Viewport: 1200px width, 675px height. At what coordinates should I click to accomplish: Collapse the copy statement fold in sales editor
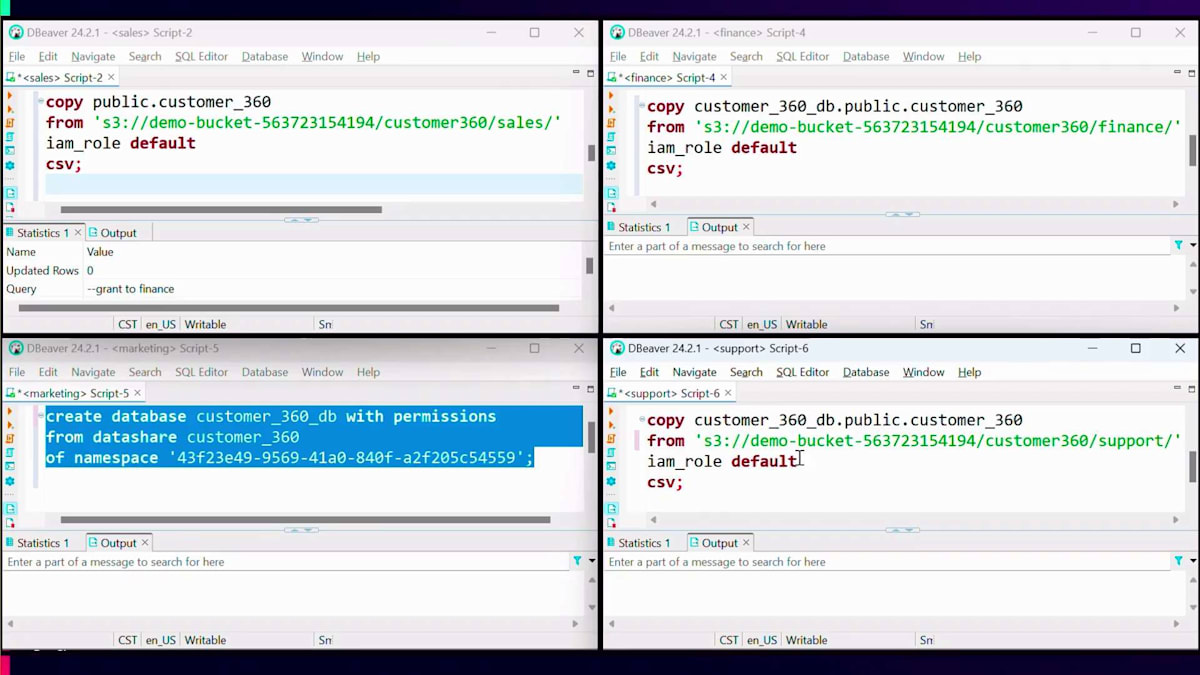pyautogui.click(x=40, y=102)
